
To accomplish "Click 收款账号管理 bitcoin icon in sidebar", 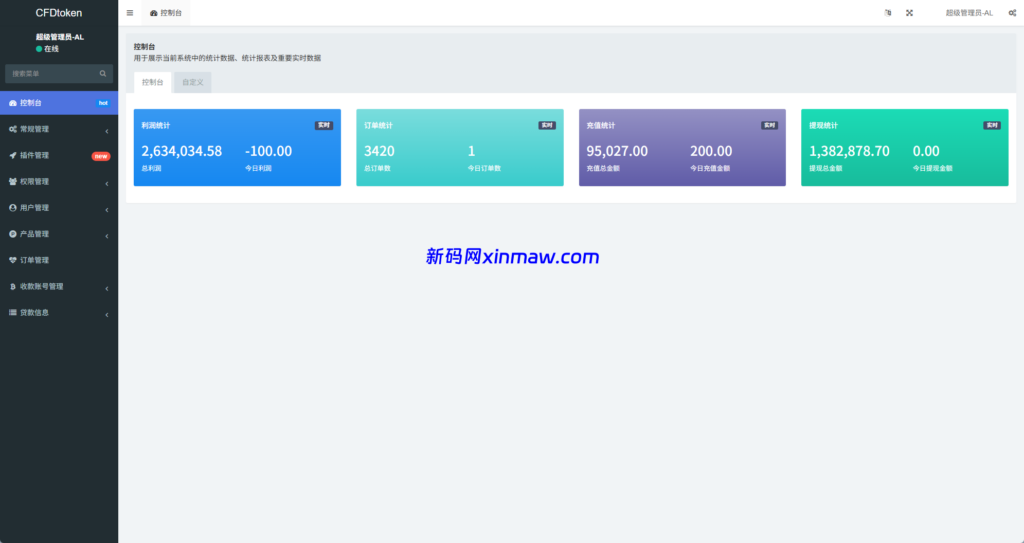I will (x=12, y=286).
